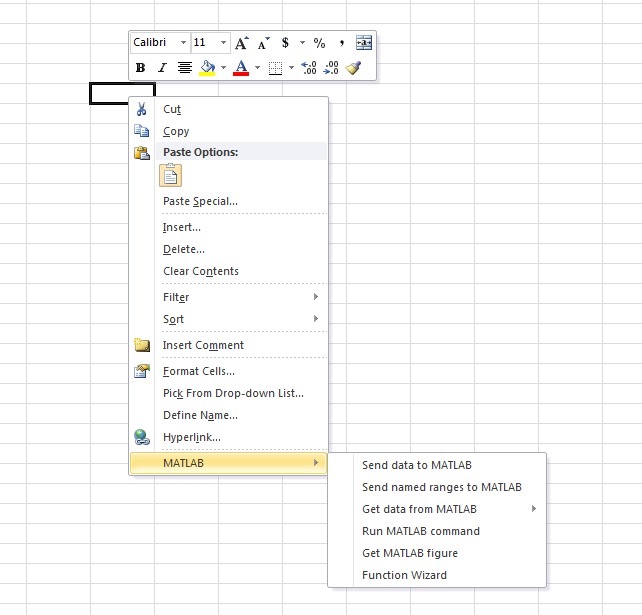The width and height of the screenshot is (642, 615).
Task: Apply yellow fill color bucket
Action: pos(207,68)
